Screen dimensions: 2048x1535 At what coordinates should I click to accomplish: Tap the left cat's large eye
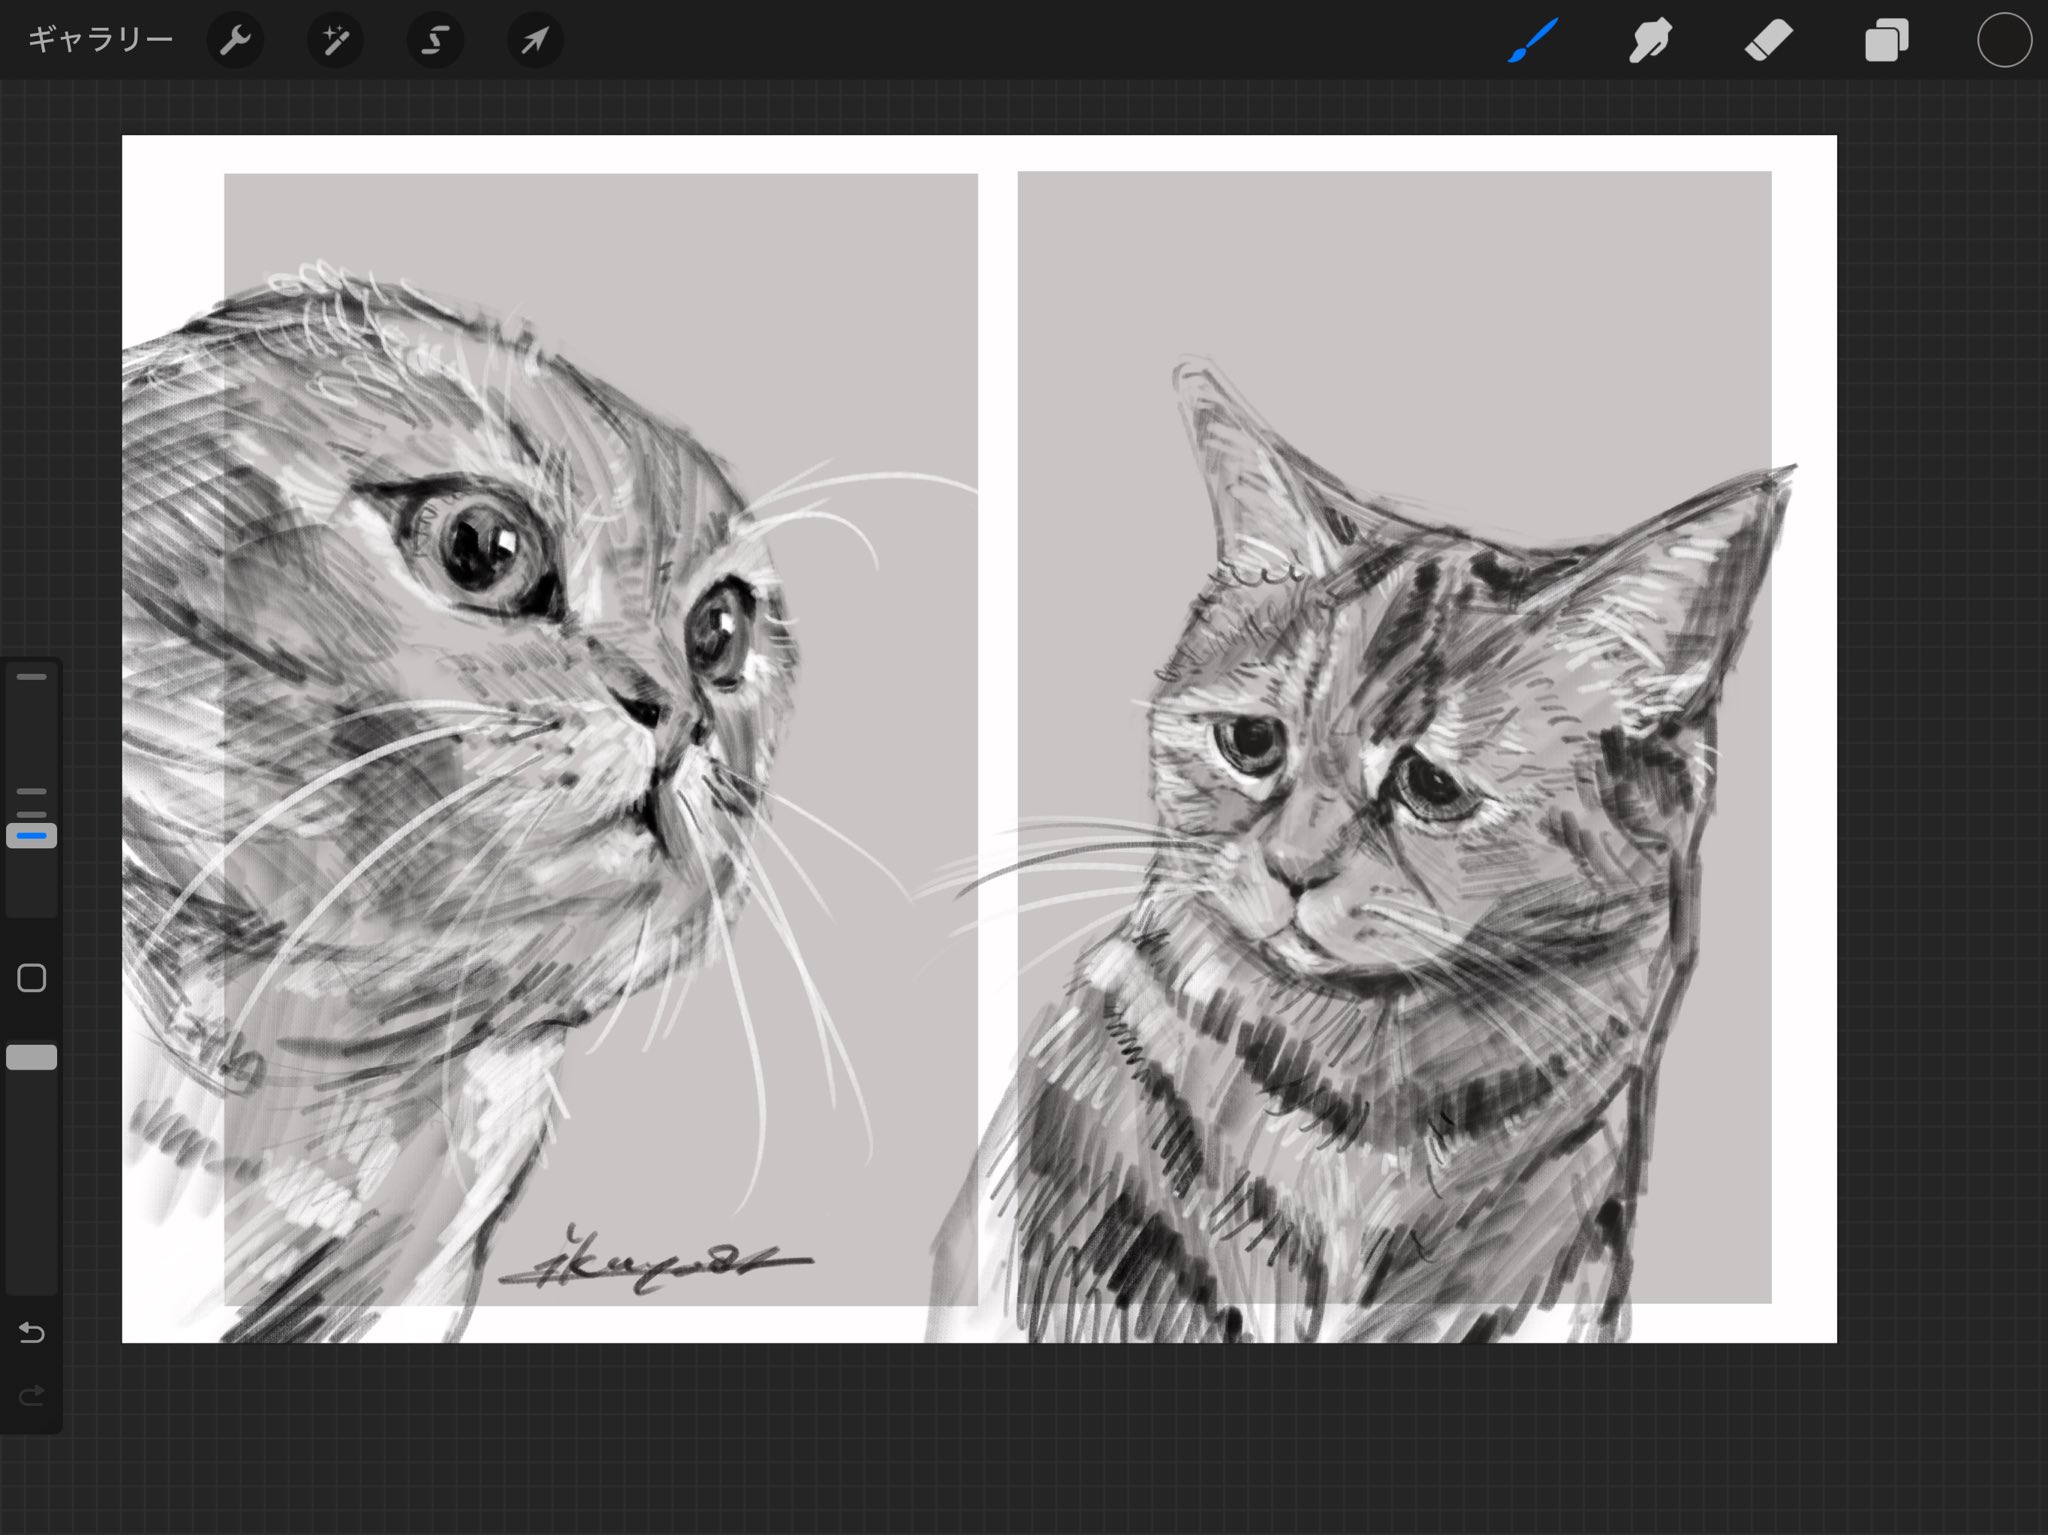click(484, 552)
